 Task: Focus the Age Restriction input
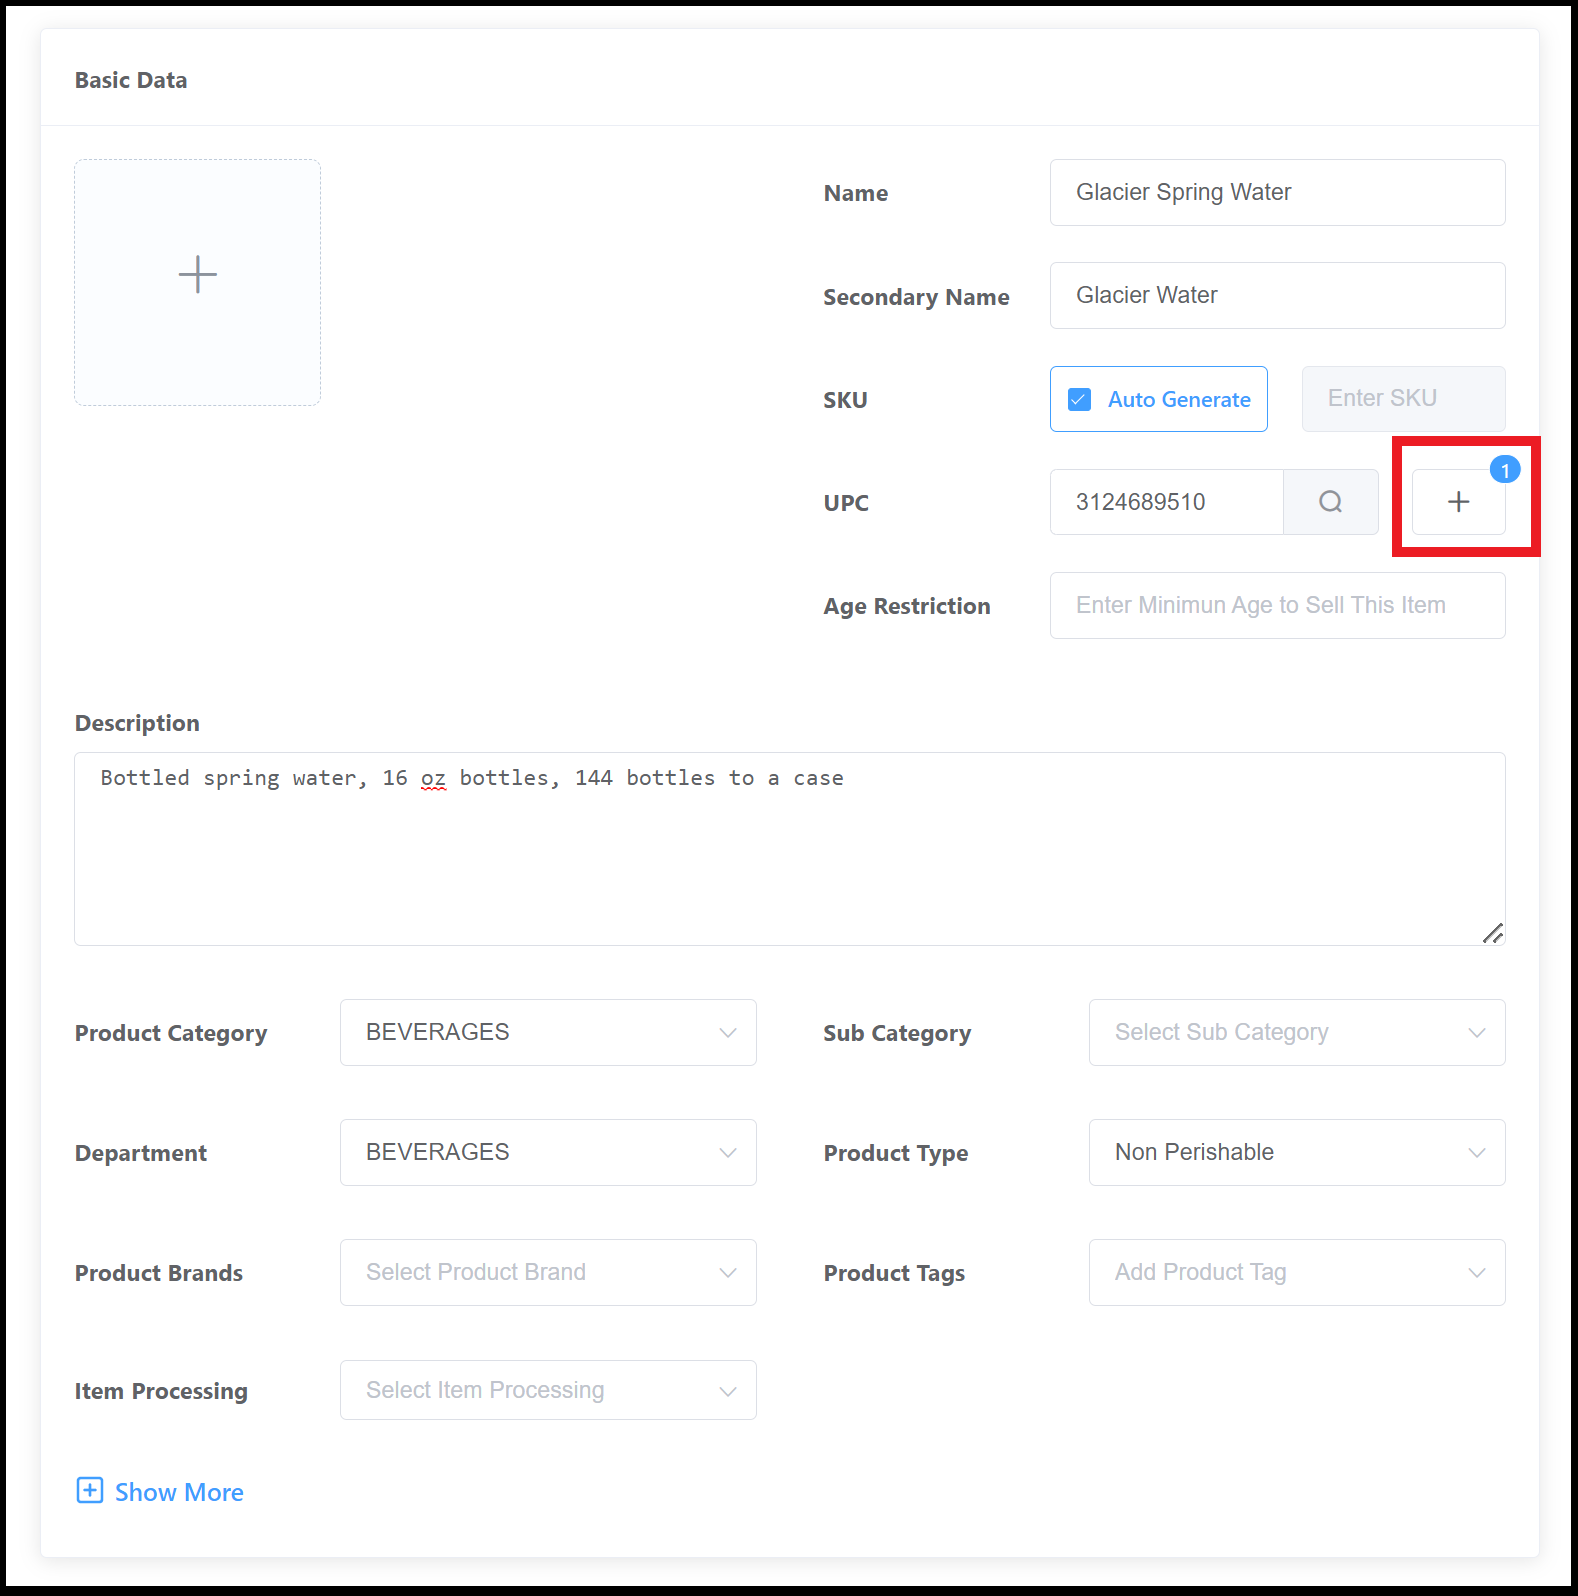coord(1276,605)
